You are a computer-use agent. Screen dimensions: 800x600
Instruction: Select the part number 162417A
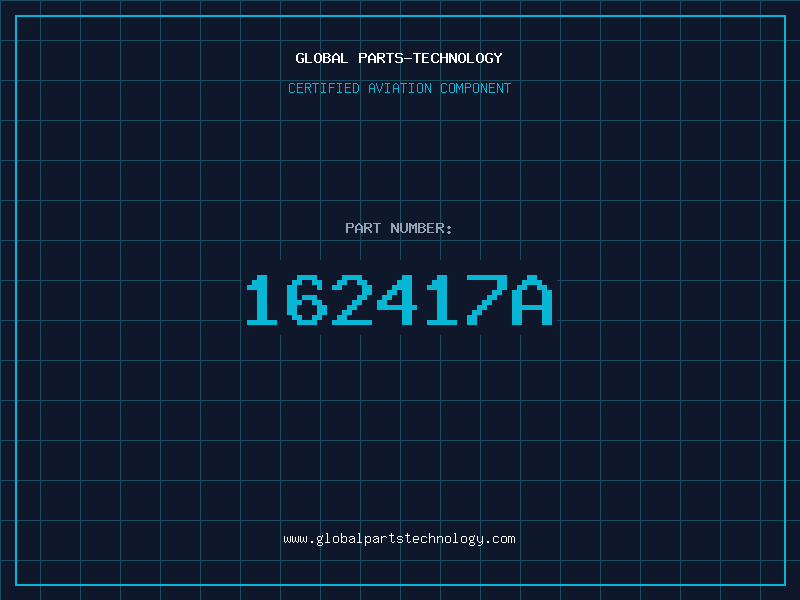pyautogui.click(x=399, y=300)
